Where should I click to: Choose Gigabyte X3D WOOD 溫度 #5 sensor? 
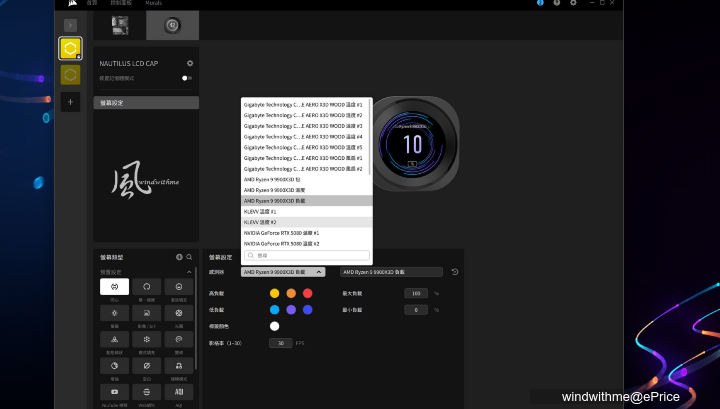point(305,147)
